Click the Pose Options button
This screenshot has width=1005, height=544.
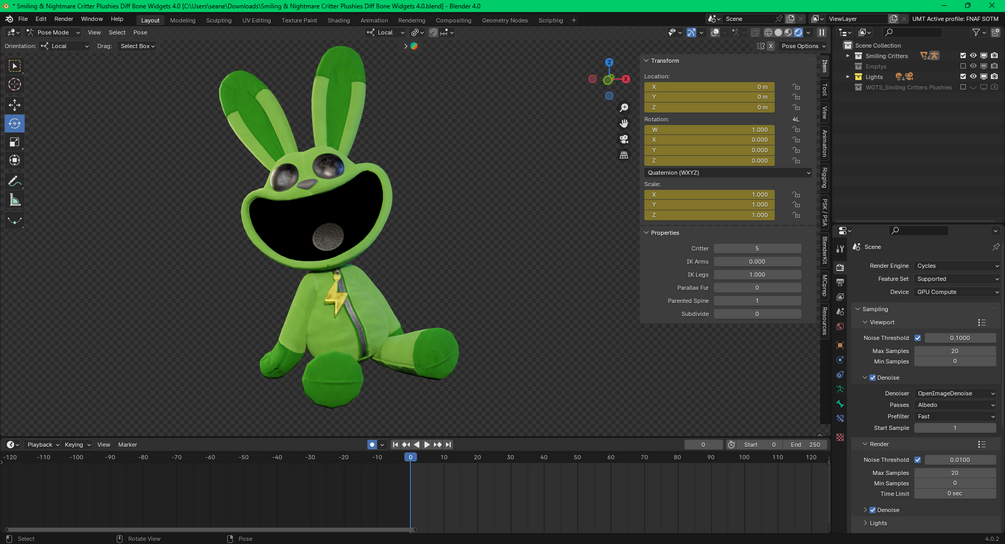(803, 46)
